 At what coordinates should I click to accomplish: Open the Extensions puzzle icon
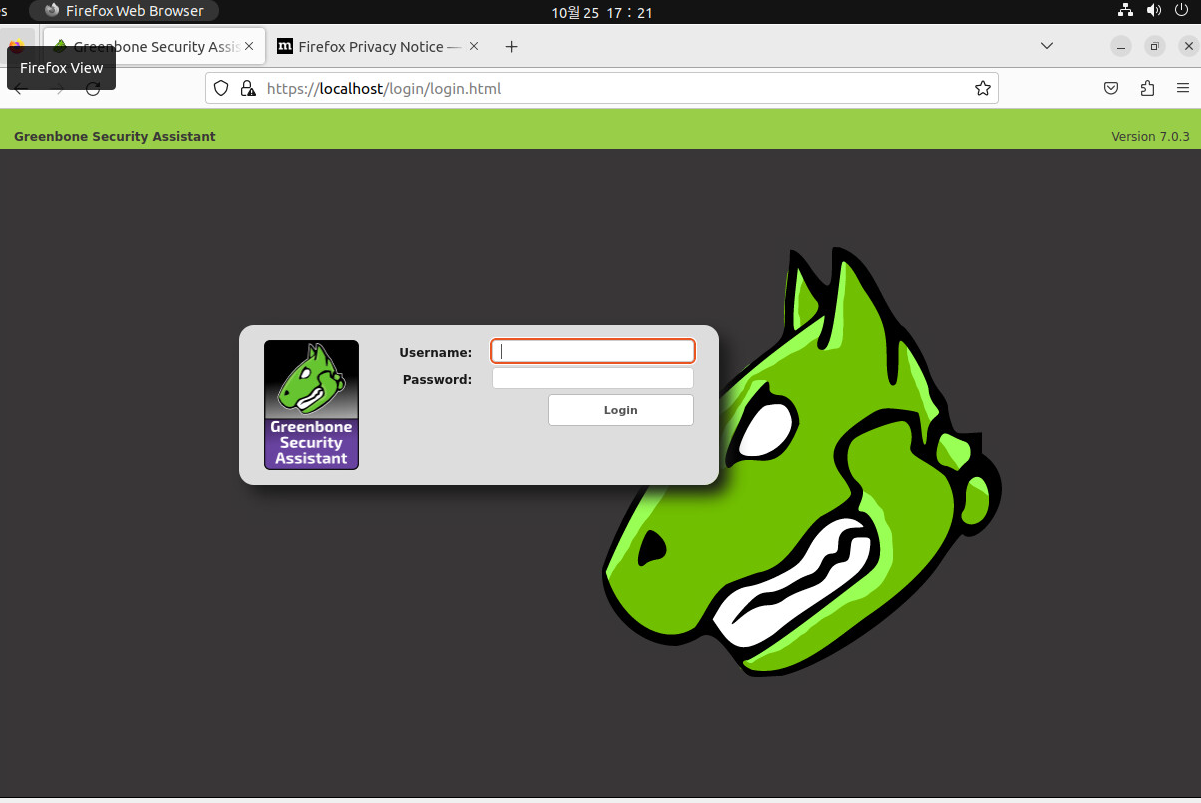1147,88
